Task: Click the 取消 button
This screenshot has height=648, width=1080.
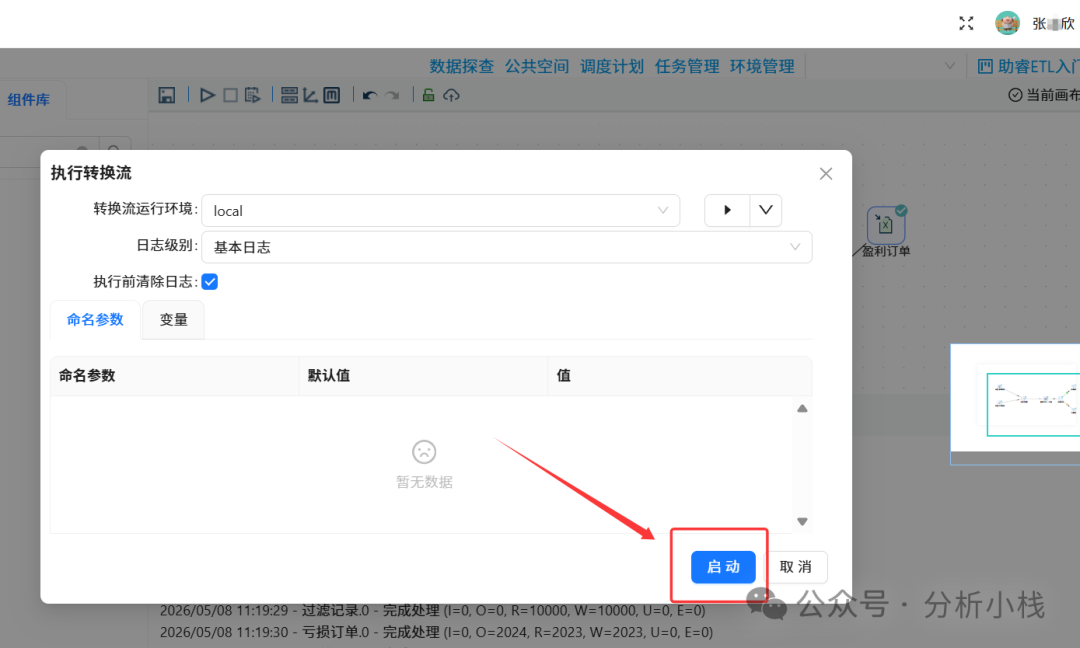Action: point(796,567)
